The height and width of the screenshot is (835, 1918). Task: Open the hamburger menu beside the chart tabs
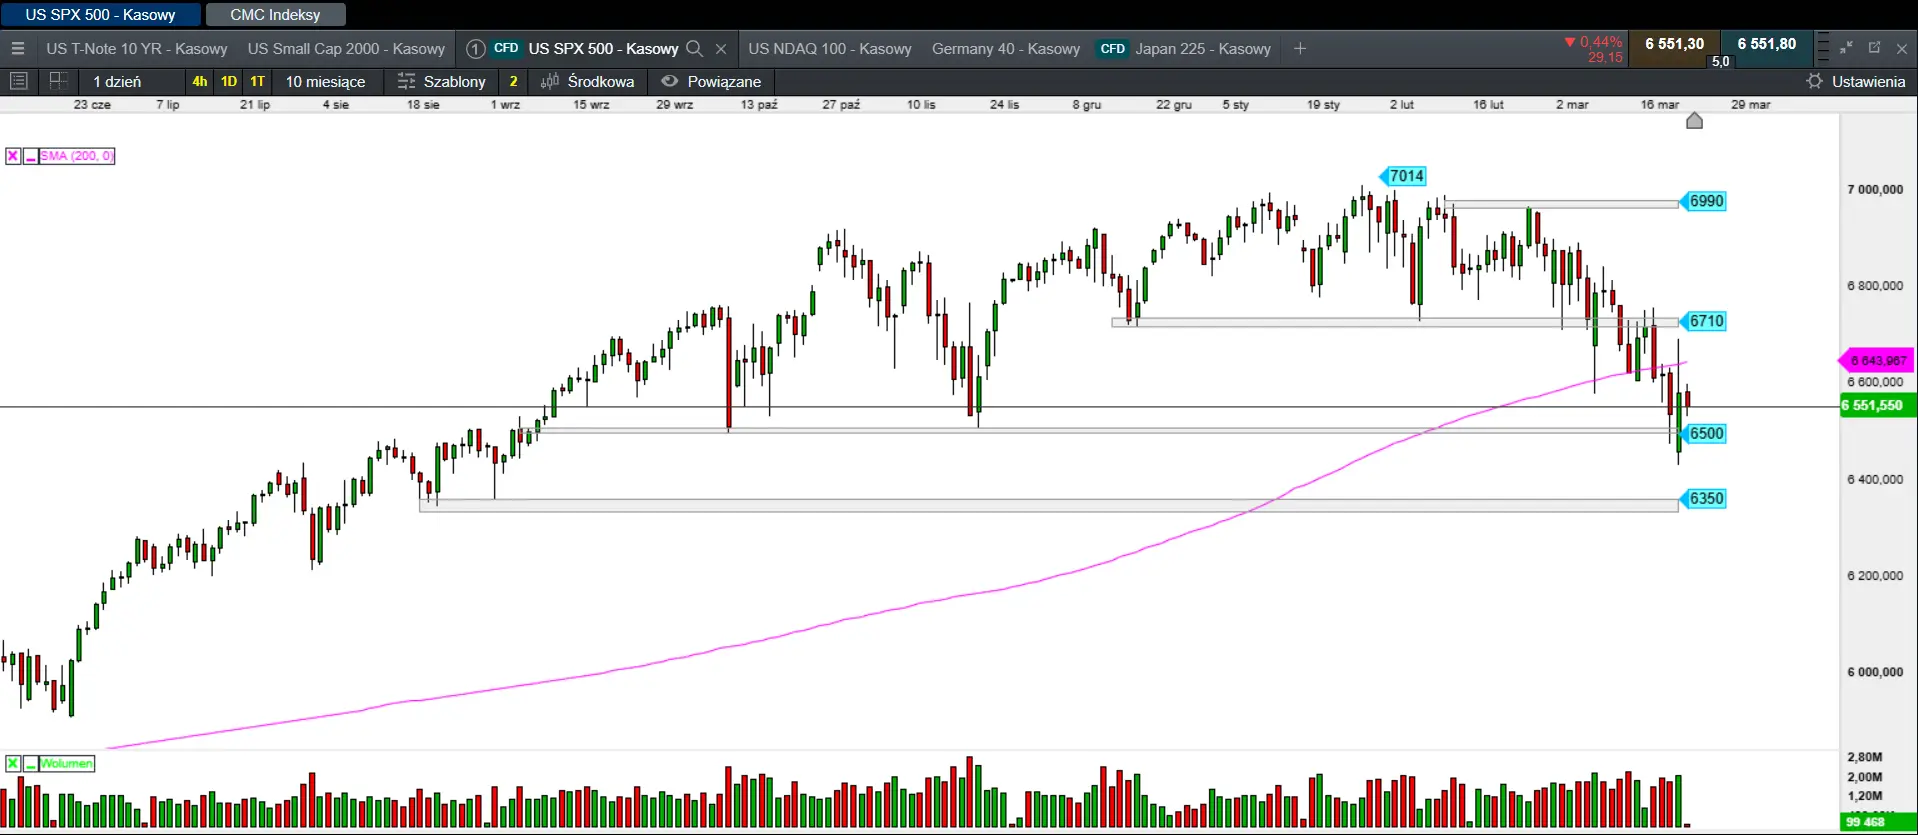(17, 48)
